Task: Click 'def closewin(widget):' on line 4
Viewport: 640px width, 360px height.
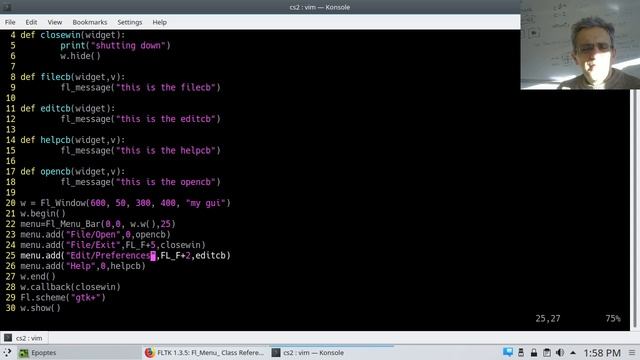Action: [x=73, y=35]
